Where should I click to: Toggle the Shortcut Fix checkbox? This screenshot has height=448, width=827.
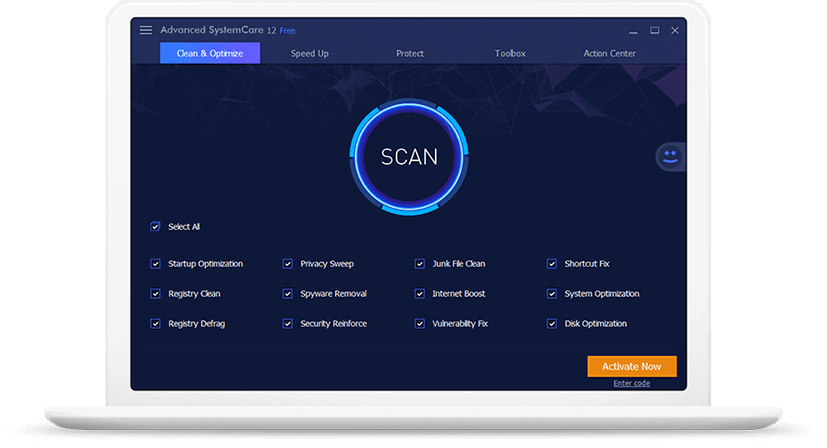click(x=552, y=263)
